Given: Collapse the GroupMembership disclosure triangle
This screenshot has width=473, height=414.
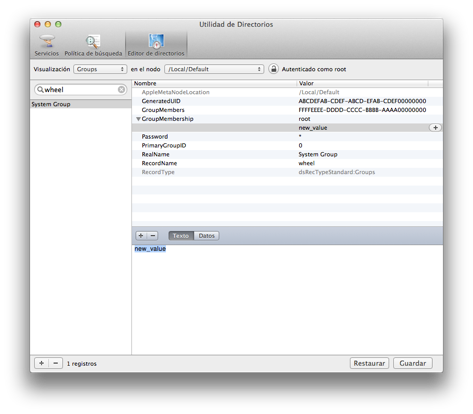Looking at the screenshot, I should tap(138, 119).
